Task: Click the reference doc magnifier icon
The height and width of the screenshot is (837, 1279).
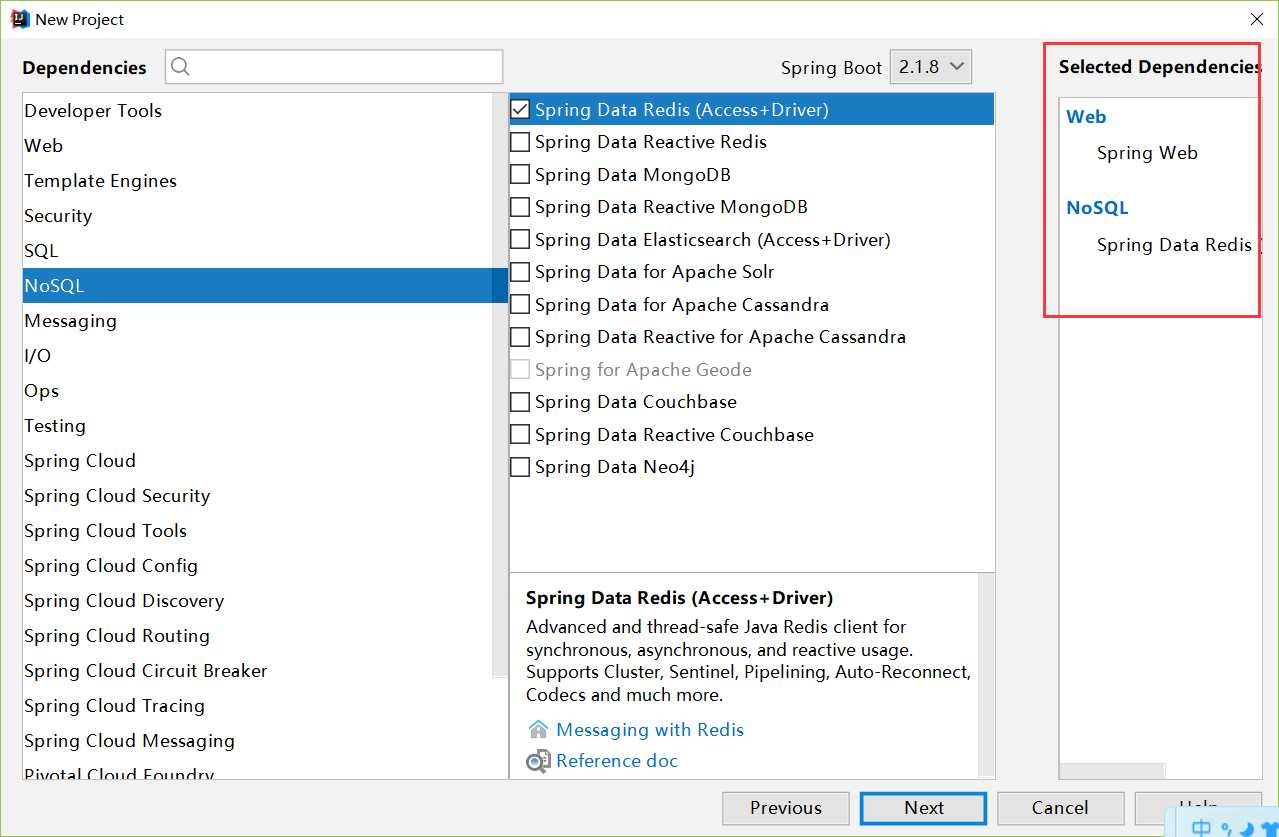Action: 538,761
